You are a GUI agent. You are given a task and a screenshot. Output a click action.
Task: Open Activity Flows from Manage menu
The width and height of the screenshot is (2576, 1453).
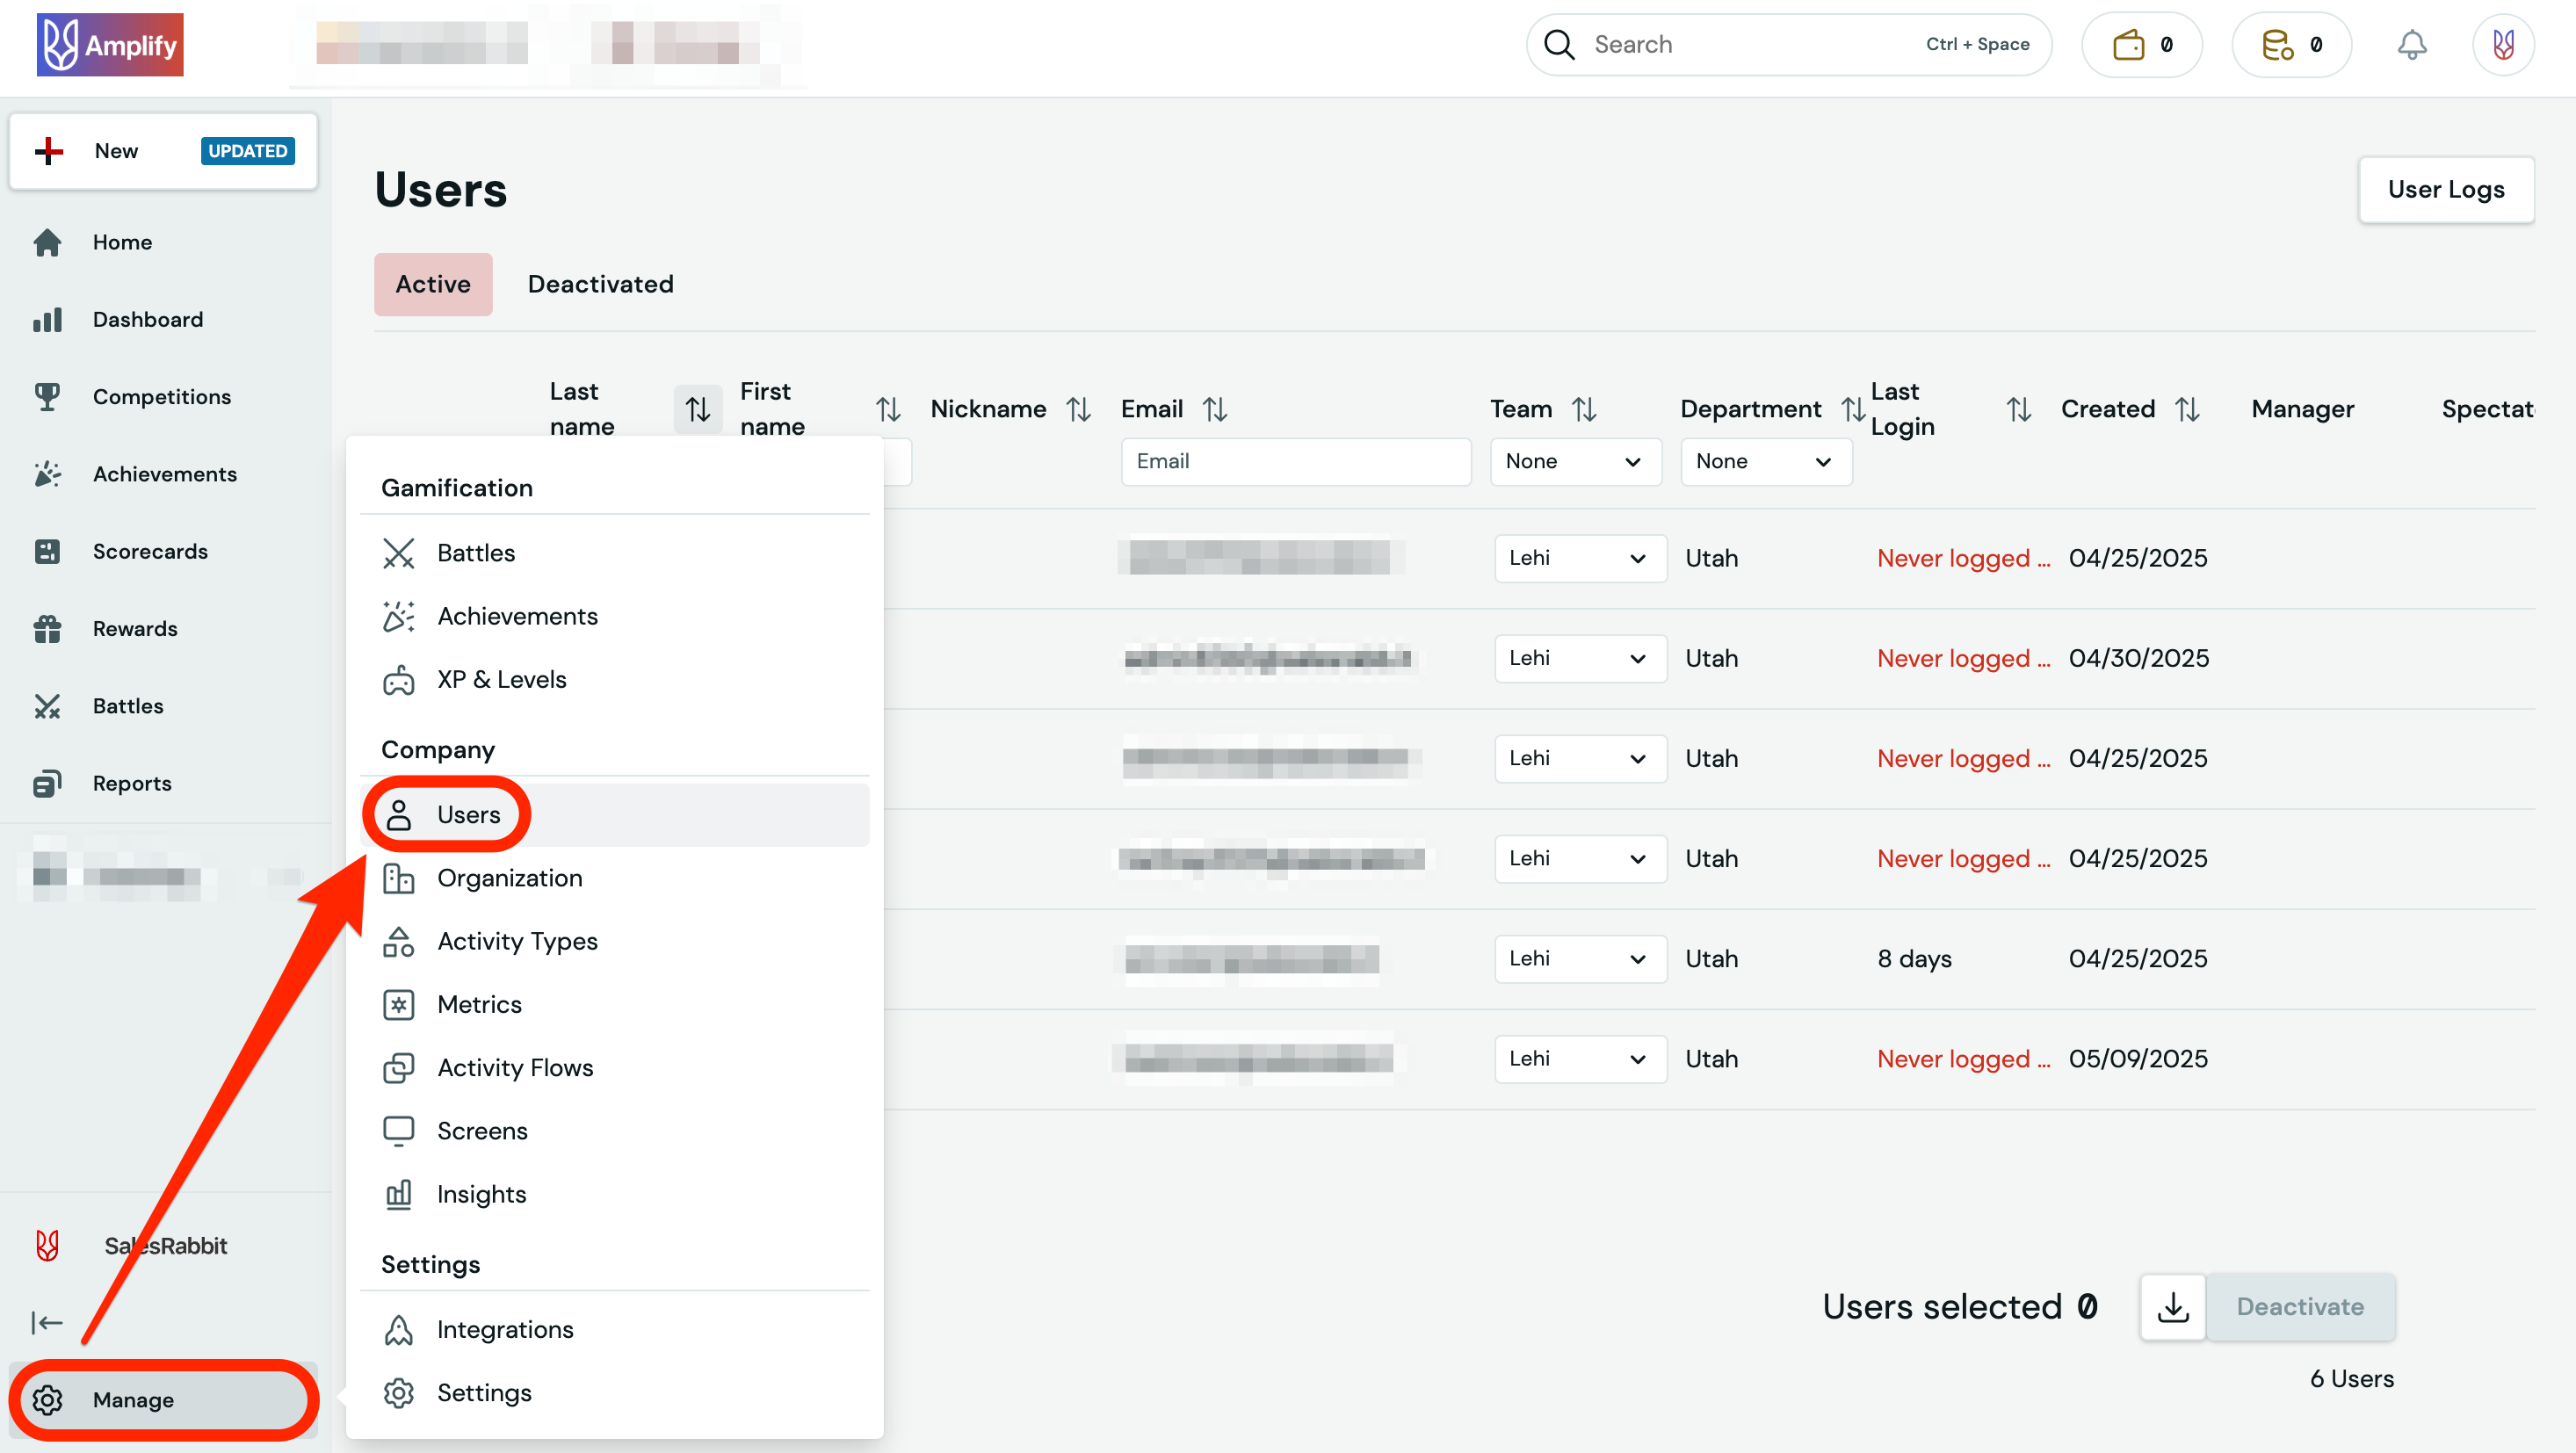pyautogui.click(x=514, y=1067)
